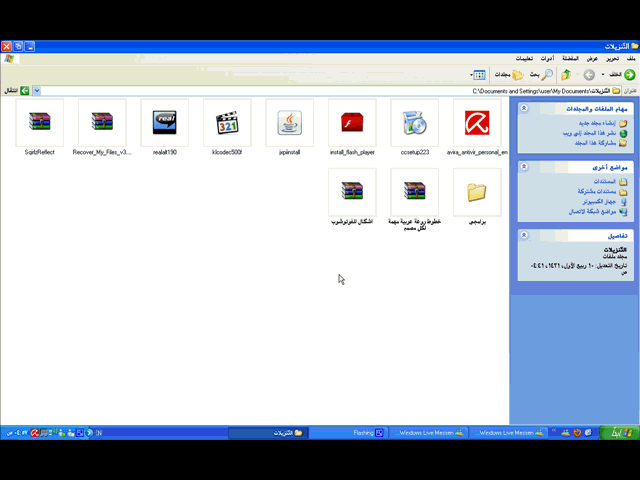Expand hidden system tray icons arrow
The image size is (640, 480).
coord(89,433)
